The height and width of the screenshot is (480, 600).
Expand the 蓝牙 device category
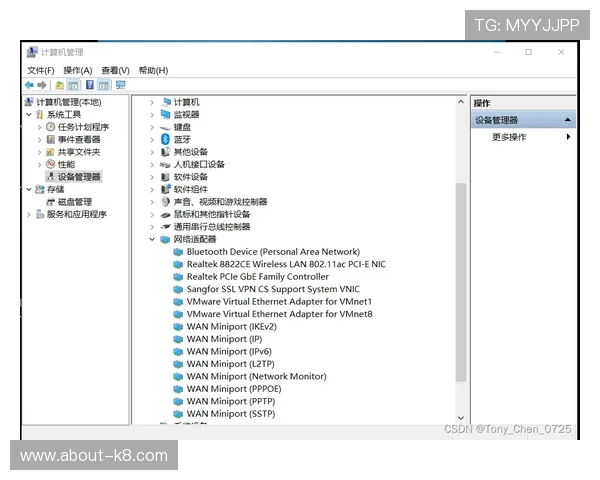tap(152, 140)
